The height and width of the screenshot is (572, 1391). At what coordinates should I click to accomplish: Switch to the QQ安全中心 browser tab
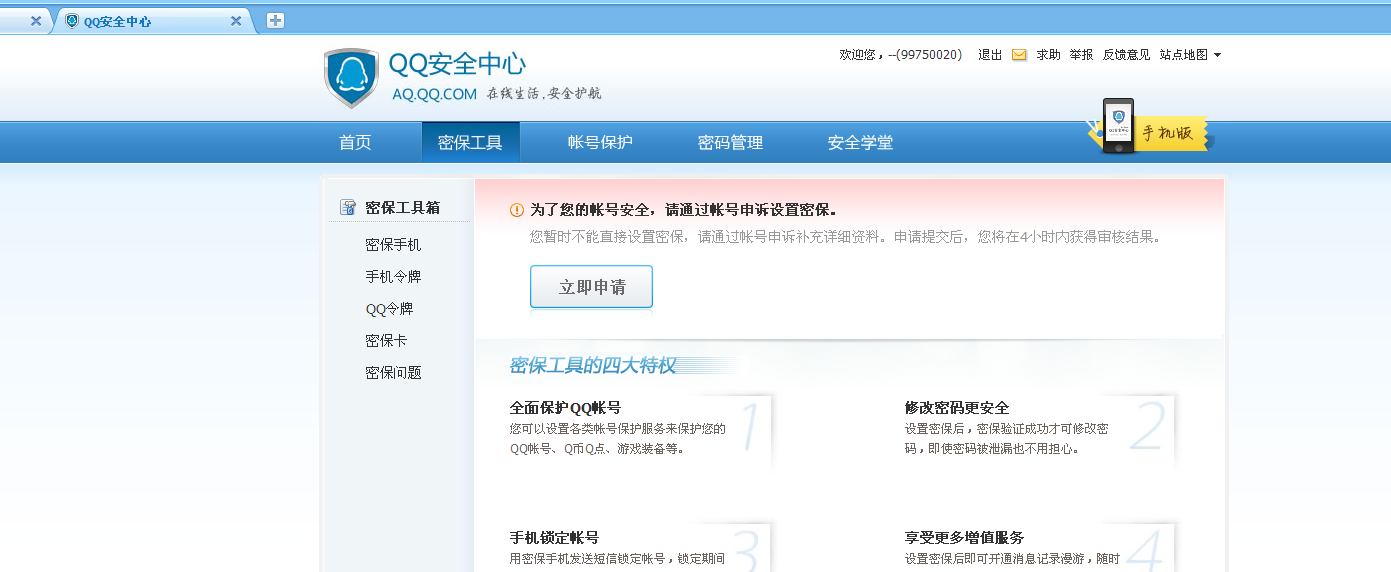point(150,21)
